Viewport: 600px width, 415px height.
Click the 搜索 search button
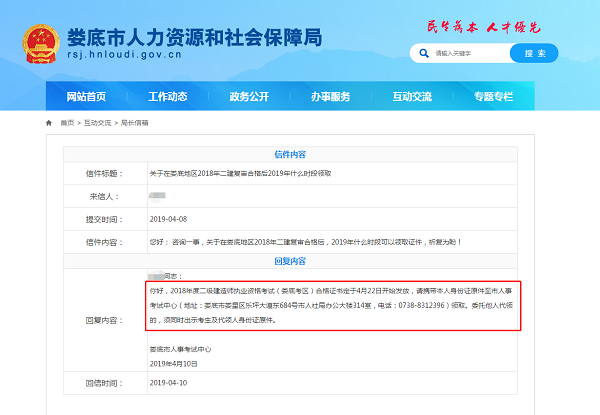(x=534, y=53)
